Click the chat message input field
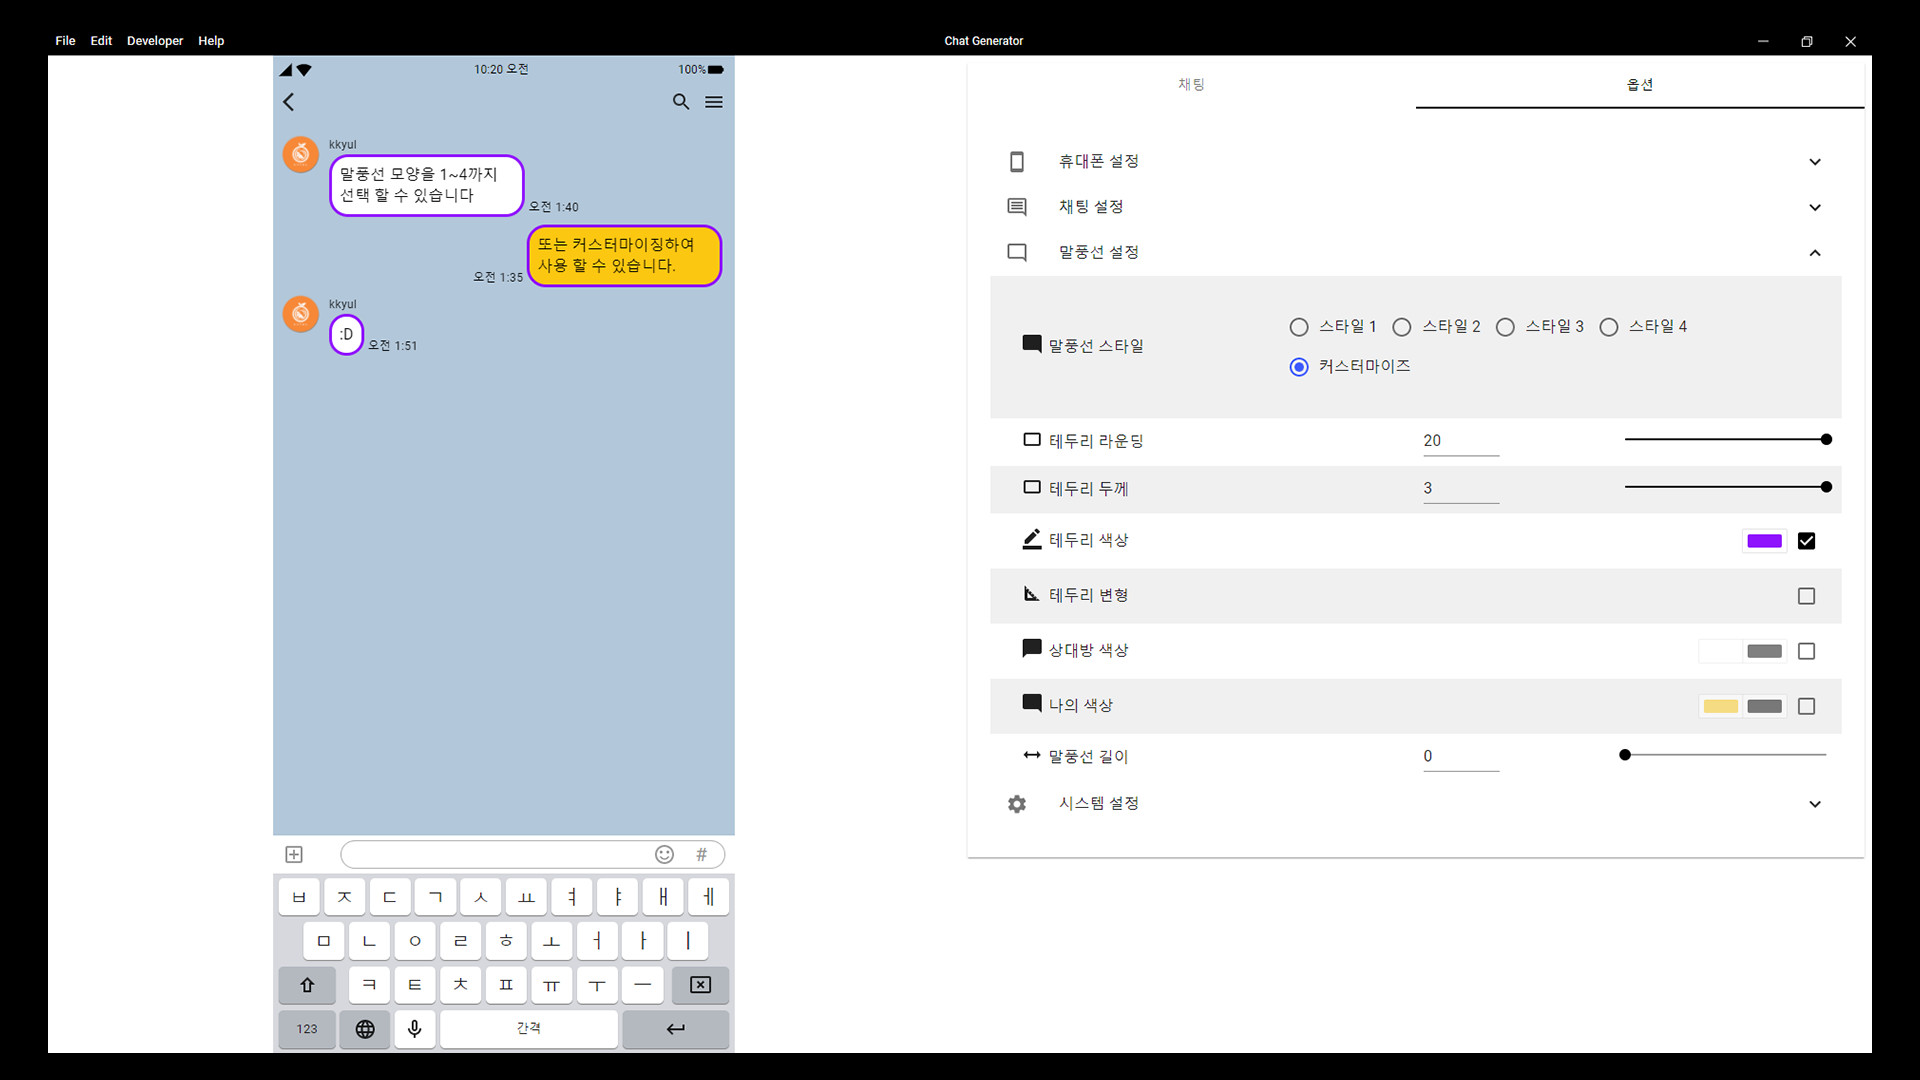Image resolution: width=1920 pixels, height=1080 pixels. tap(500, 854)
